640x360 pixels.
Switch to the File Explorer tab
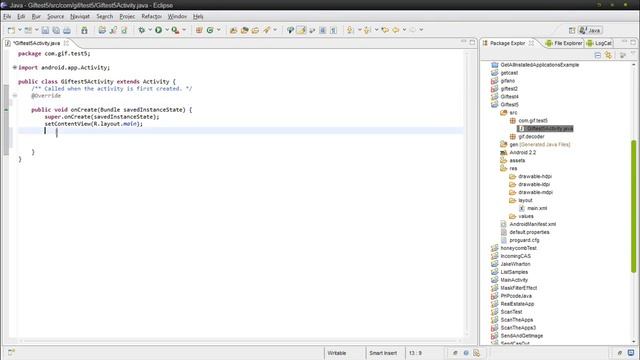(x=564, y=43)
